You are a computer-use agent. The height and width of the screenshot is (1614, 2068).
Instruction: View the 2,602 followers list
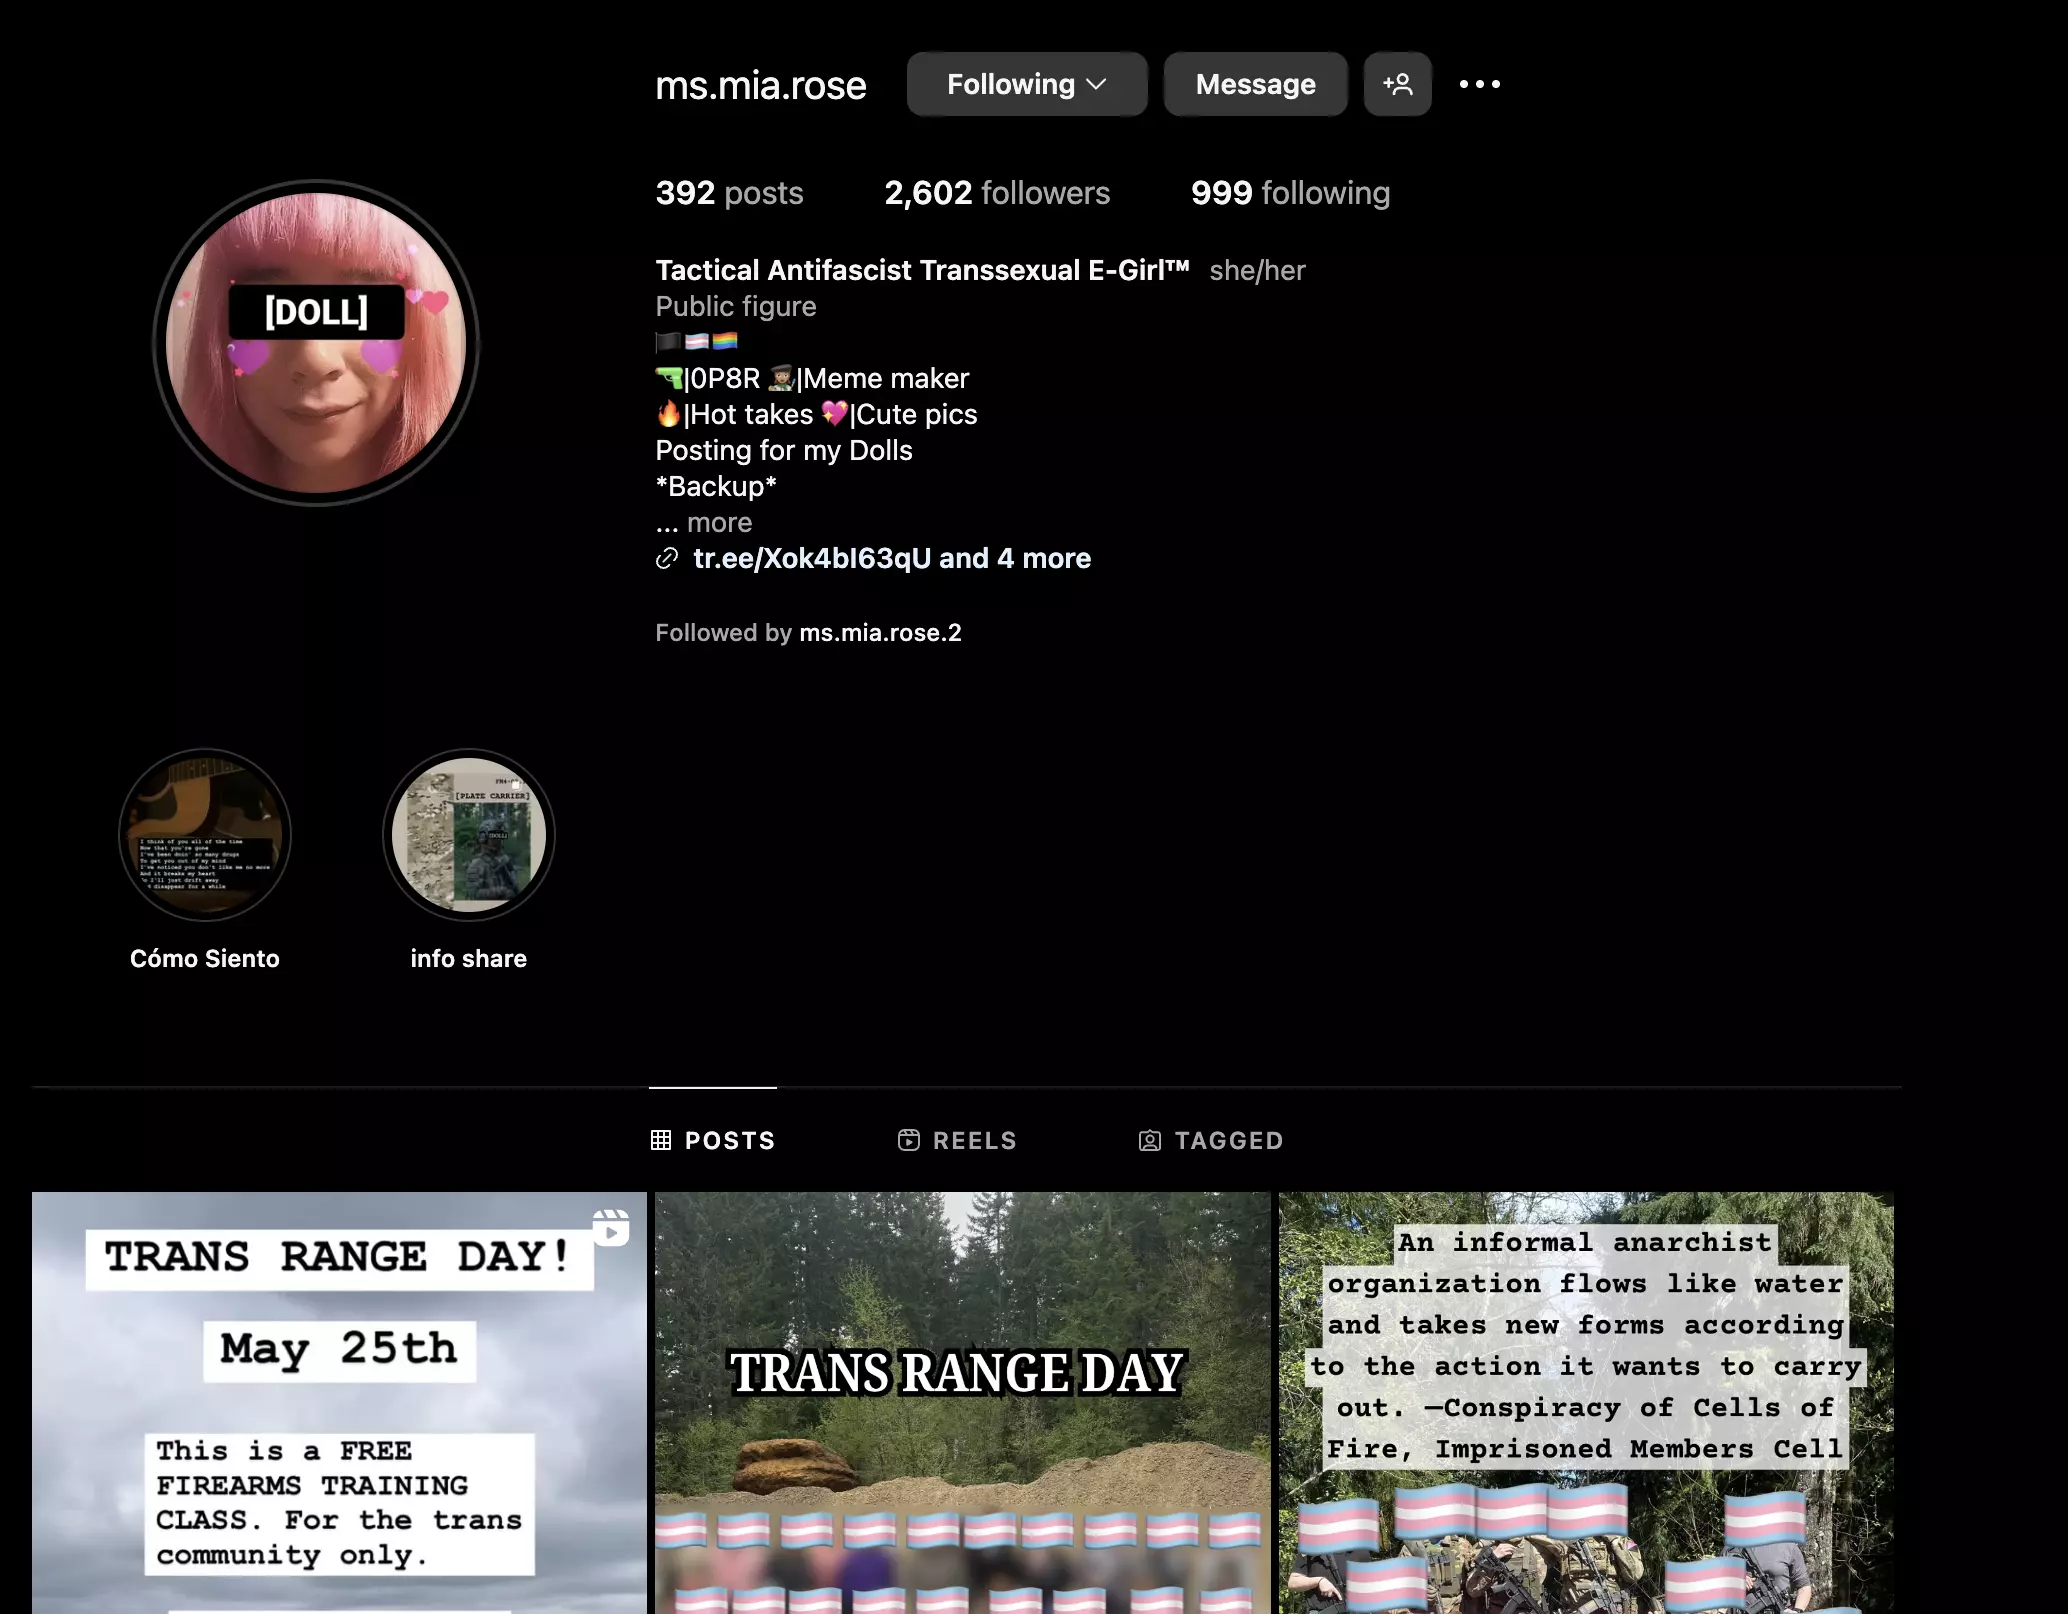[x=997, y=193]
